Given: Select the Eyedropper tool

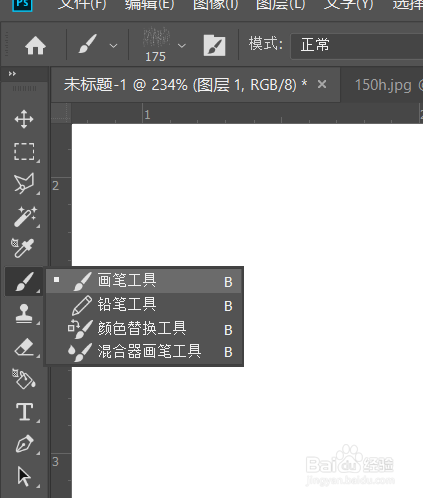Looking at the screenshot, I should pyautogui.click(x=23, y=248).
